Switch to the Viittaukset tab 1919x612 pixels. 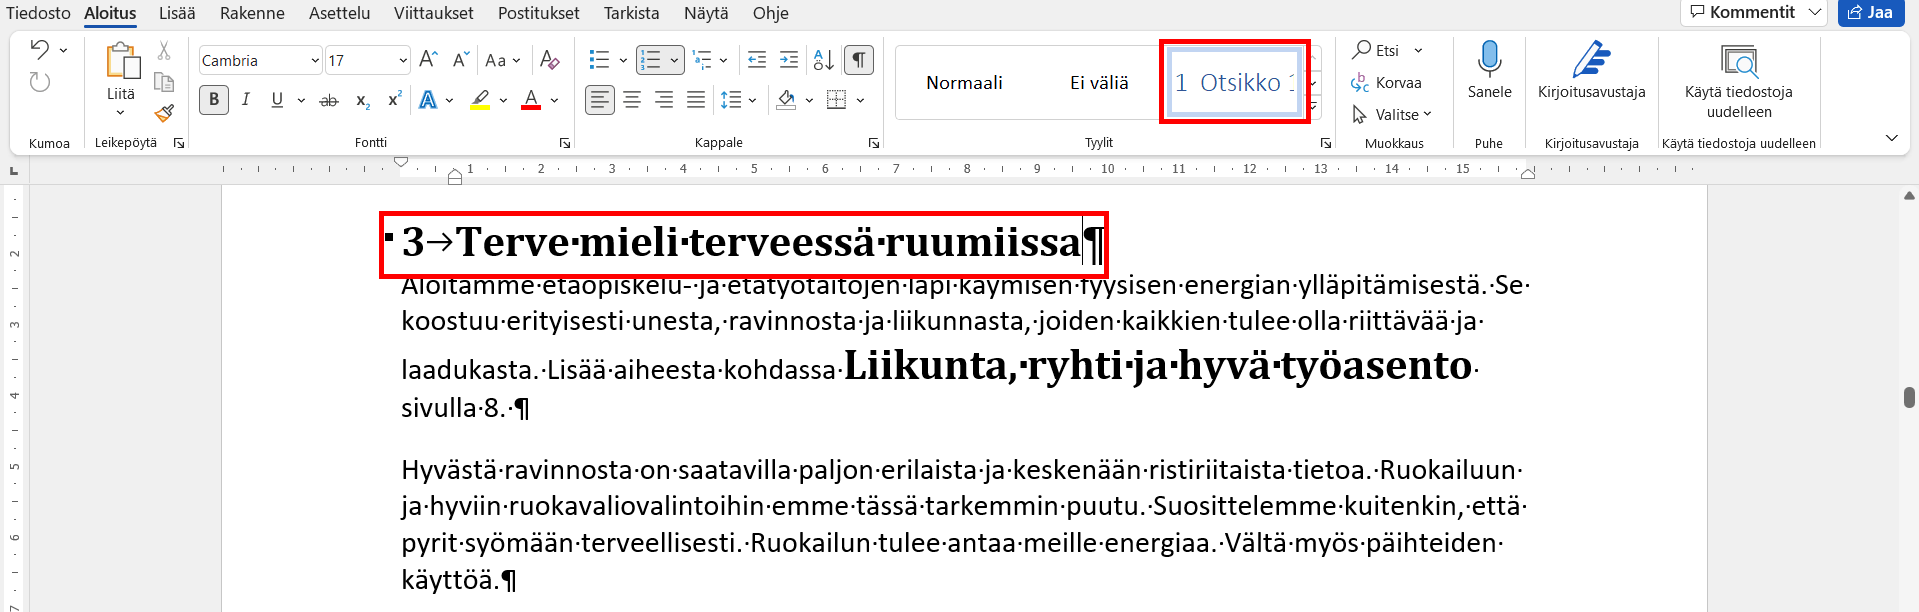click(434, 13)
